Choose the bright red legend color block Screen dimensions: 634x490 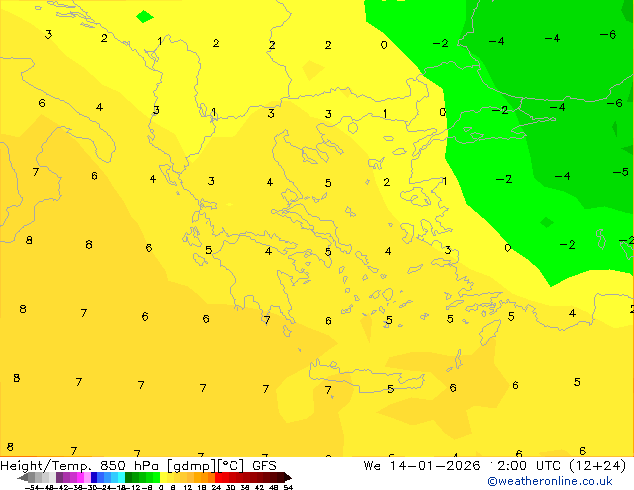tap(218, 477)
